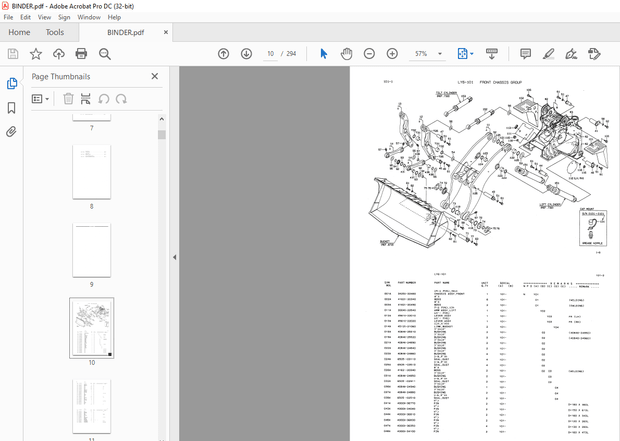
Task: Zoom in on the page
Action: click(392, 54)
